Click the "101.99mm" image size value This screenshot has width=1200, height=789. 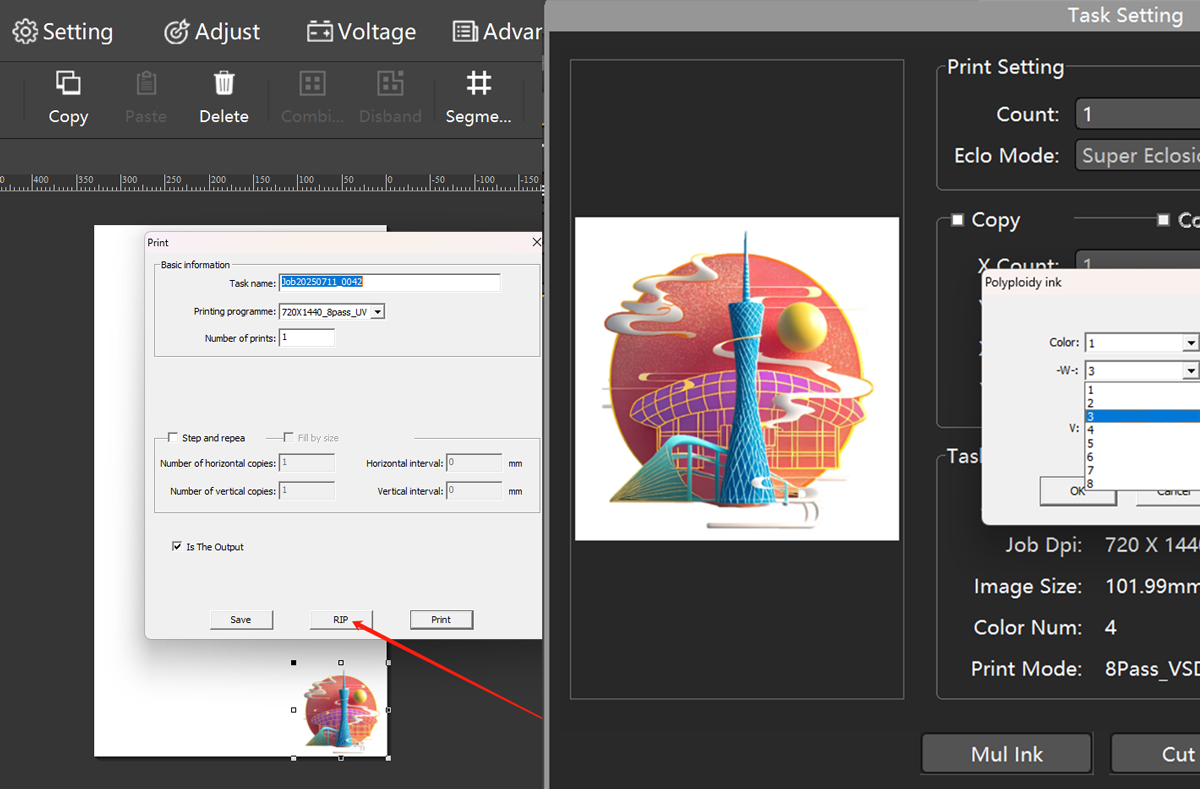point(1152,586)
